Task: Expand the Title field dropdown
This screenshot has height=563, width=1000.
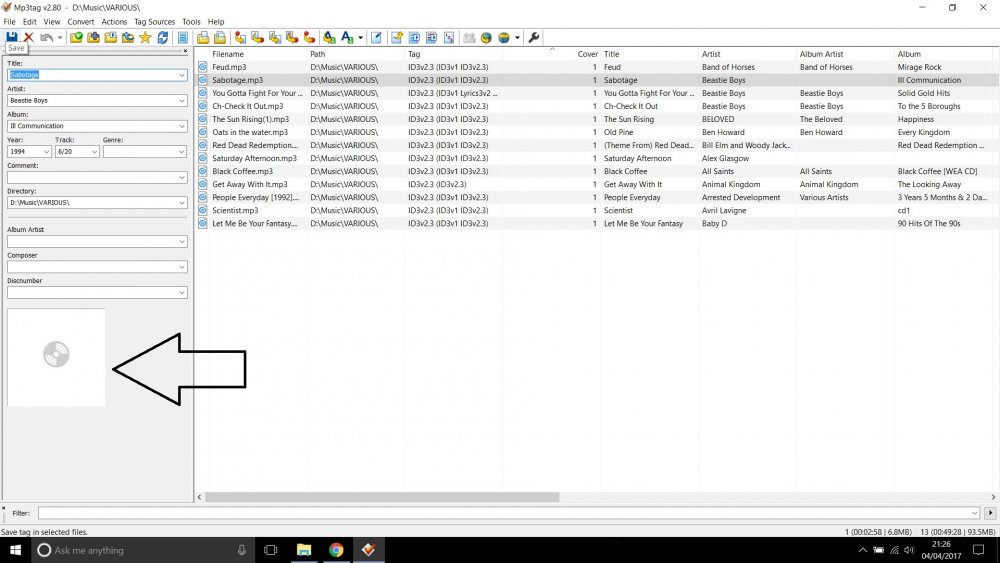Action: (x=182, y=75)
